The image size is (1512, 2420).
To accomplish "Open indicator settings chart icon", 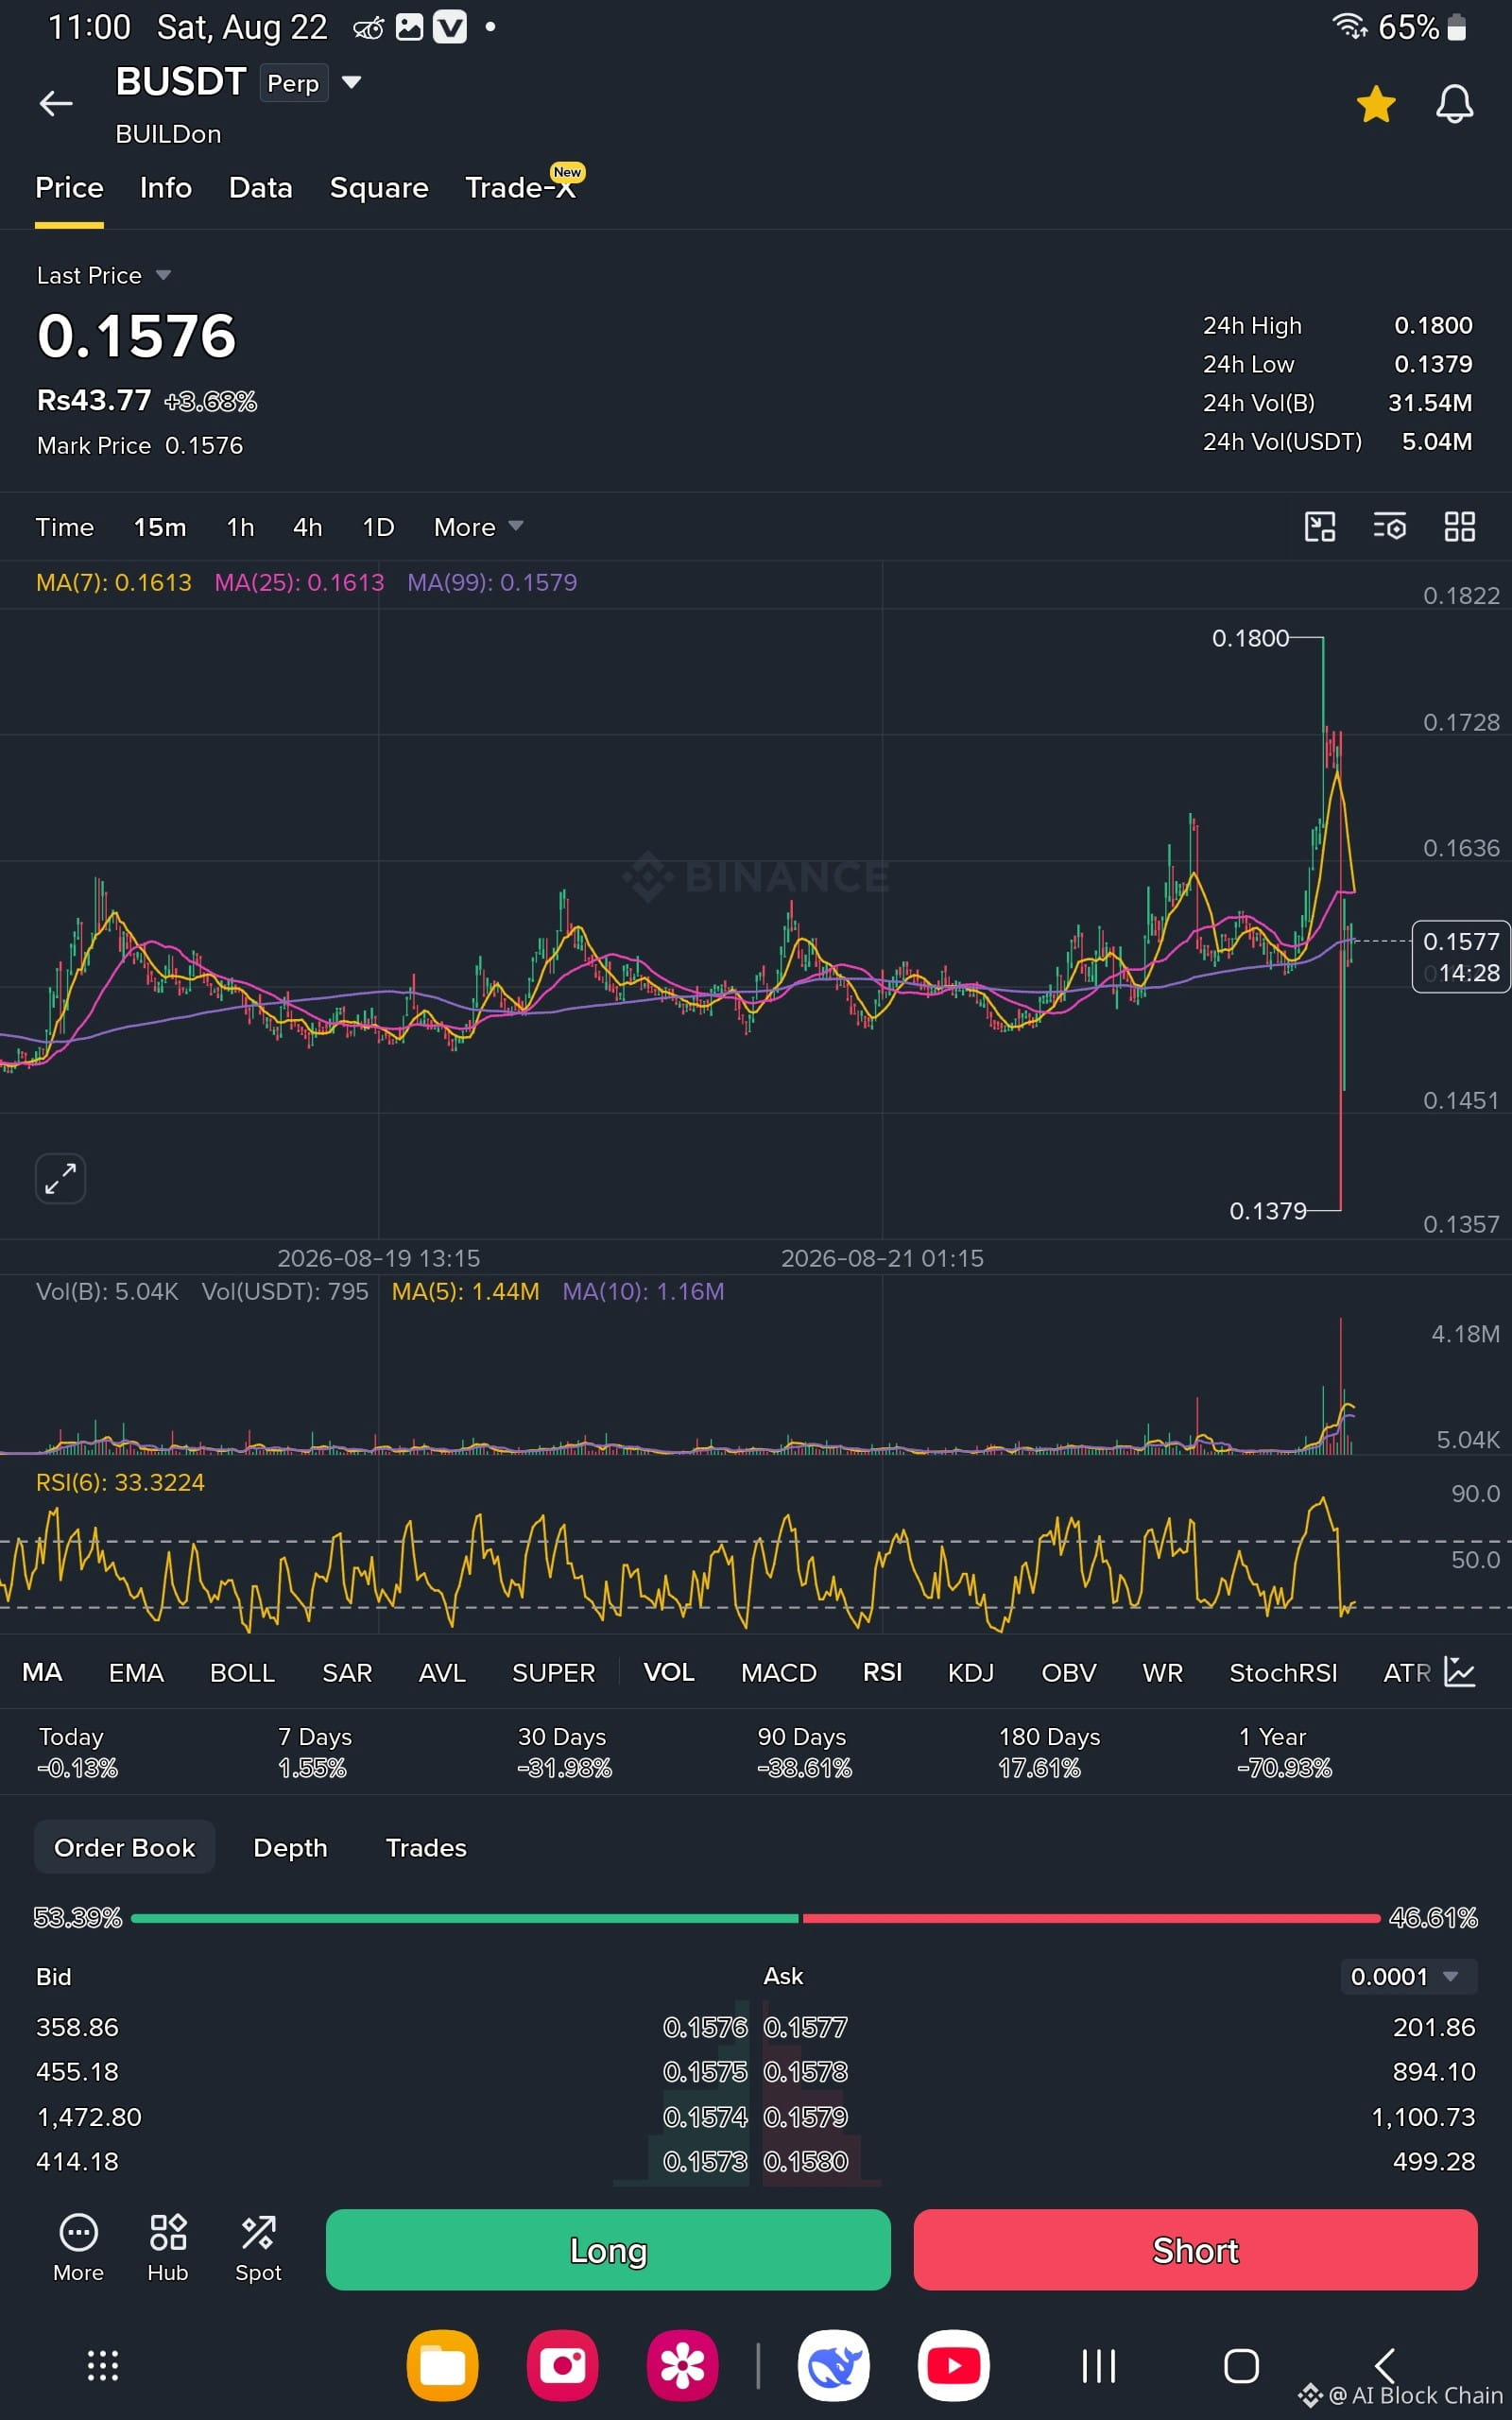I will (x=1460, y=1672).
